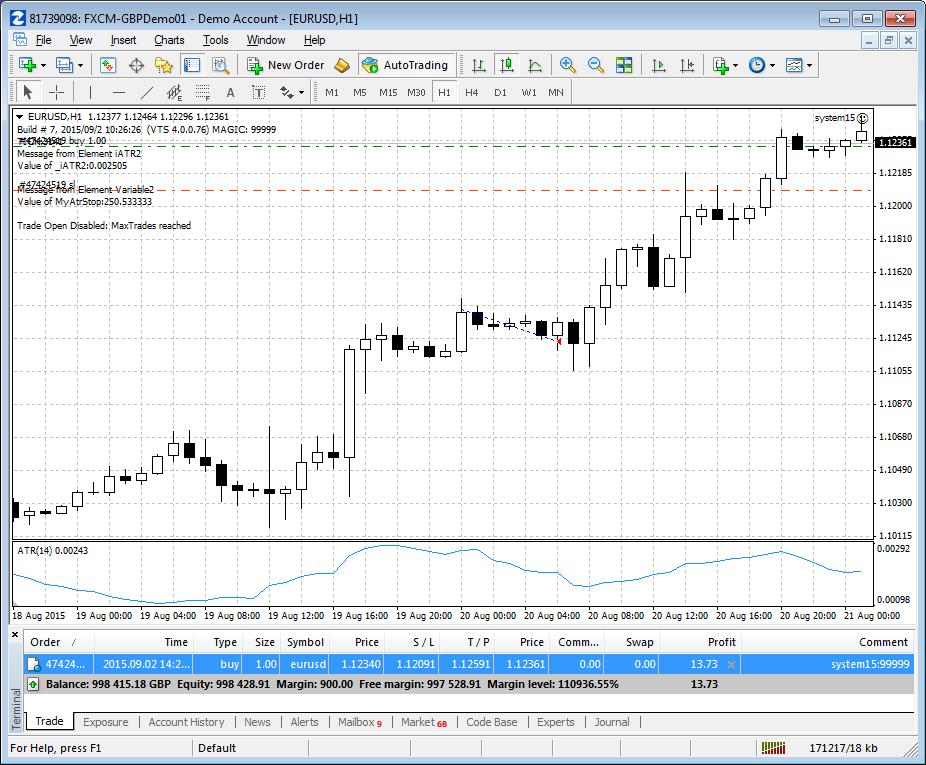Open the Mailbox tab
This screenshot has height=765, width=926.
360,722
